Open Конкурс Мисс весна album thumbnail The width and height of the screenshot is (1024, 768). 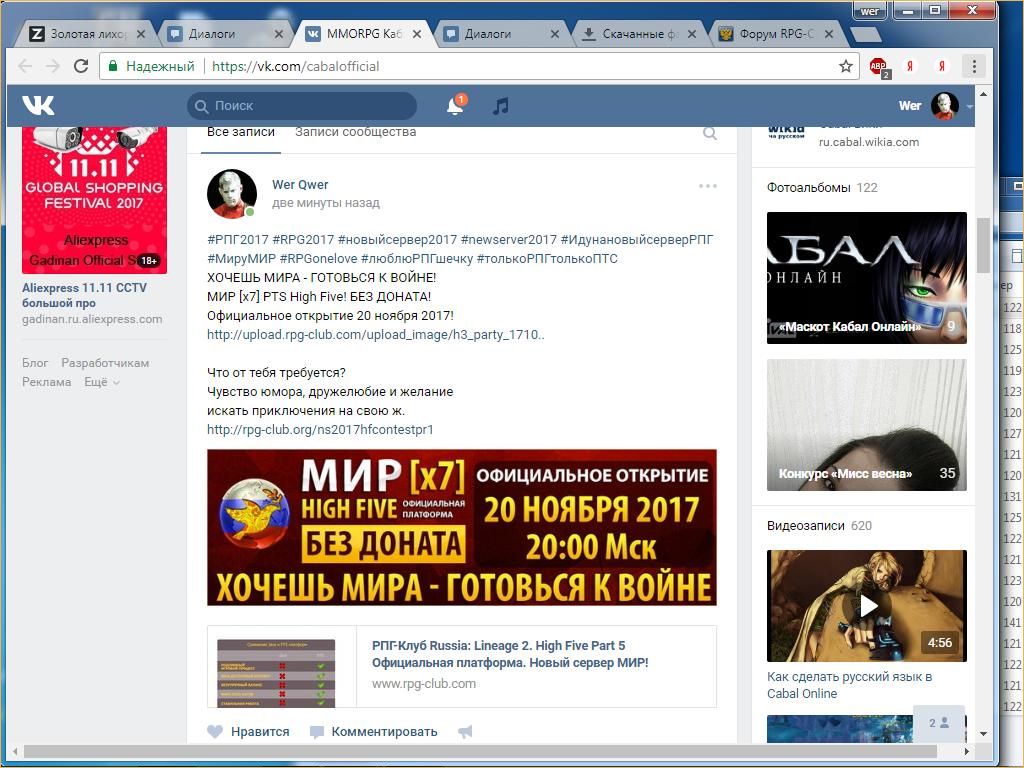coord(867,425)
